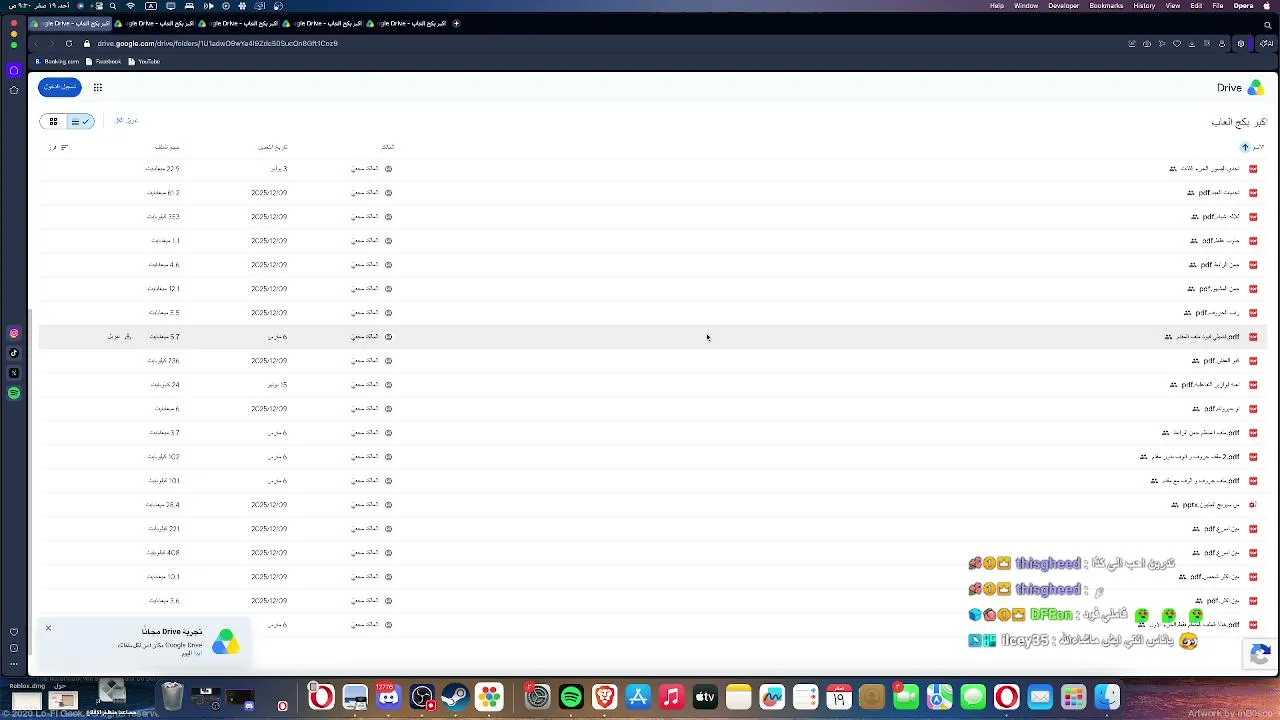
Task: Open Opera sidebar Aria AI icon
Action: [14, 70]
